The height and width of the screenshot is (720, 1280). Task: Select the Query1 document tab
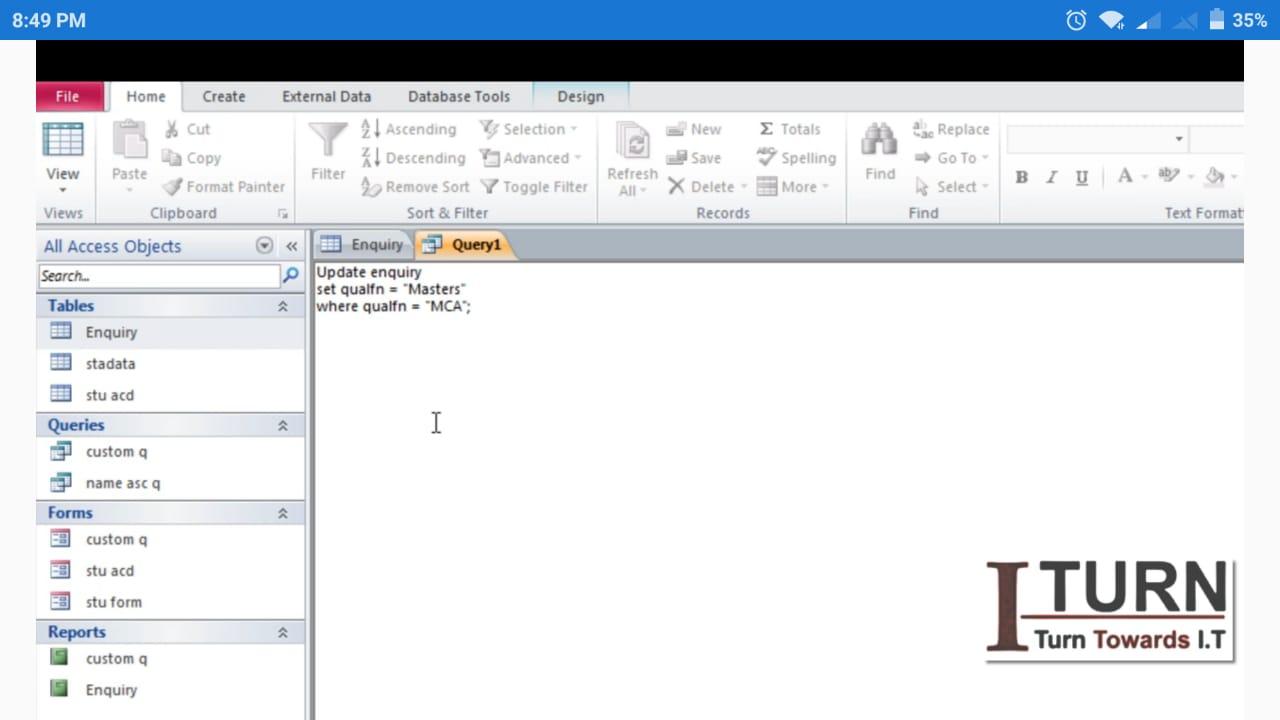(x=463, y=244)
